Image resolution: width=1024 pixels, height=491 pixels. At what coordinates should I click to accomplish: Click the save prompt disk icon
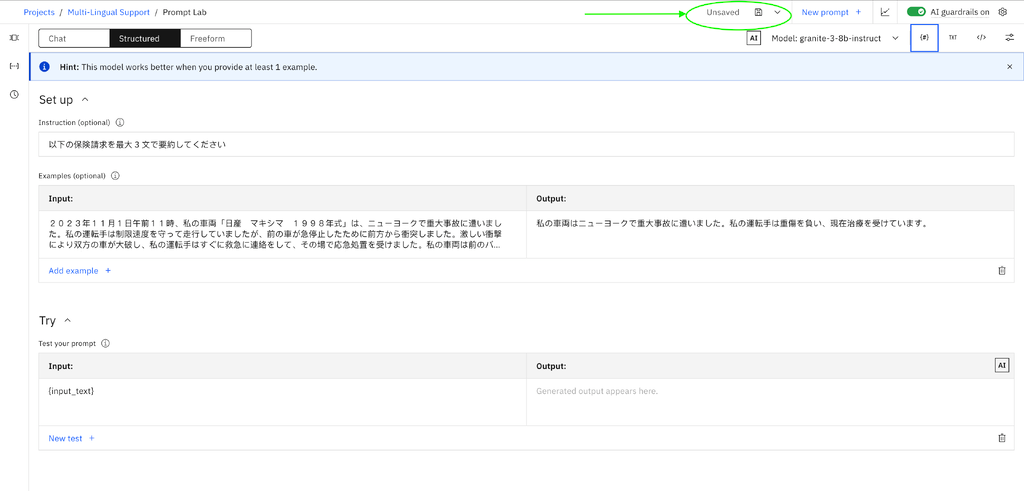click(758, 12)
